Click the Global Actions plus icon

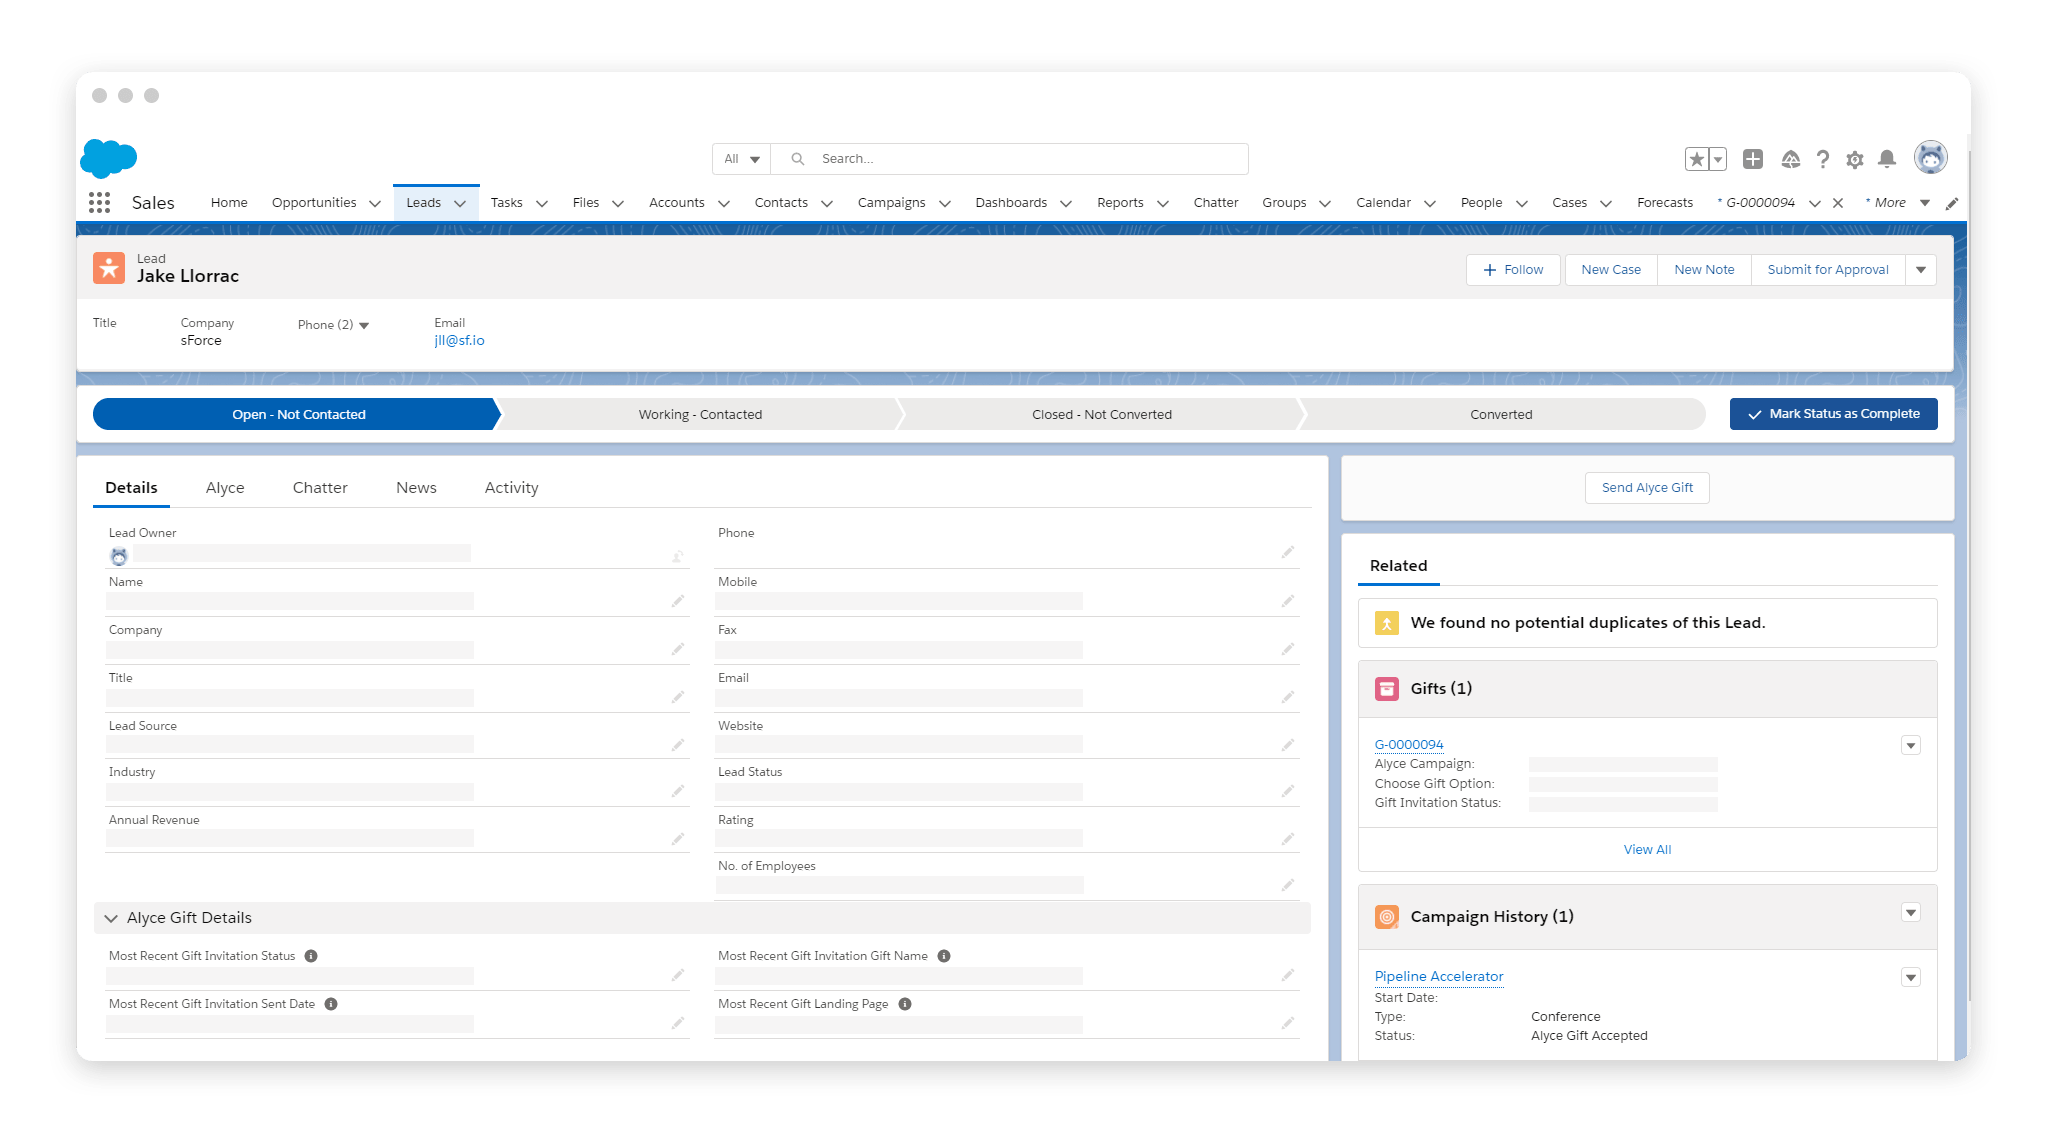click(1753, 159)
